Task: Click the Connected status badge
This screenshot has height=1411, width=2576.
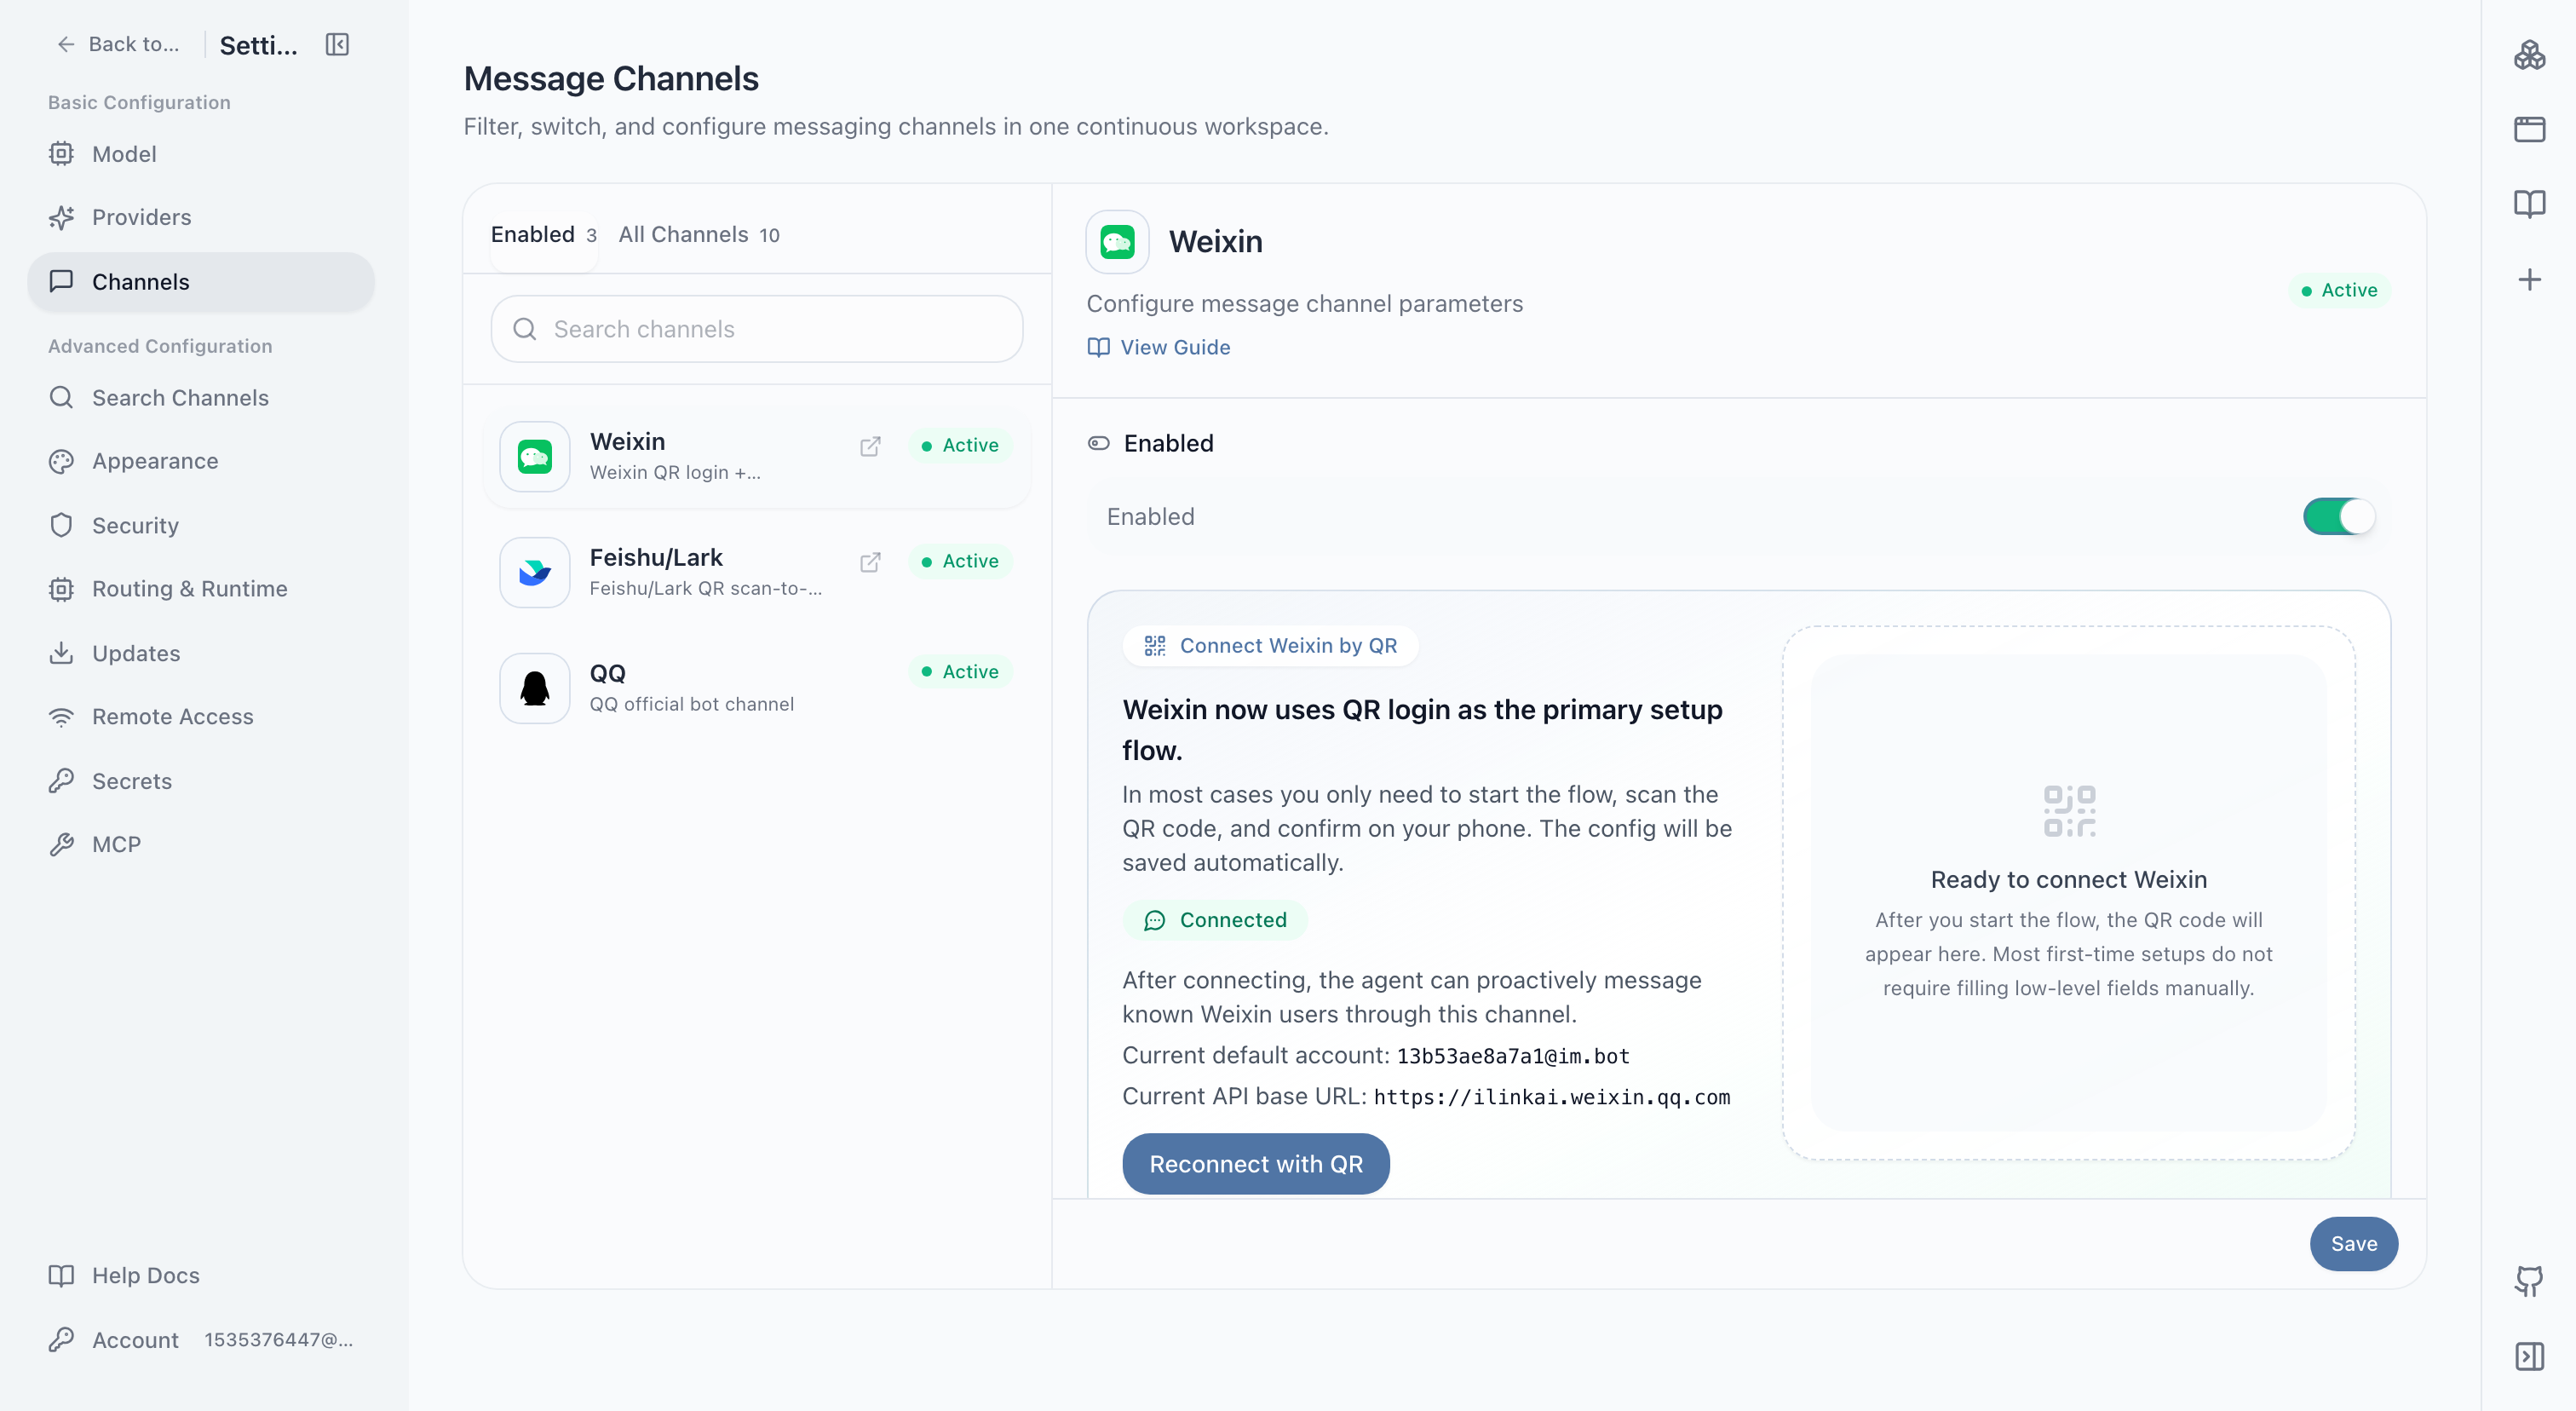Action: click(1215, 920)
